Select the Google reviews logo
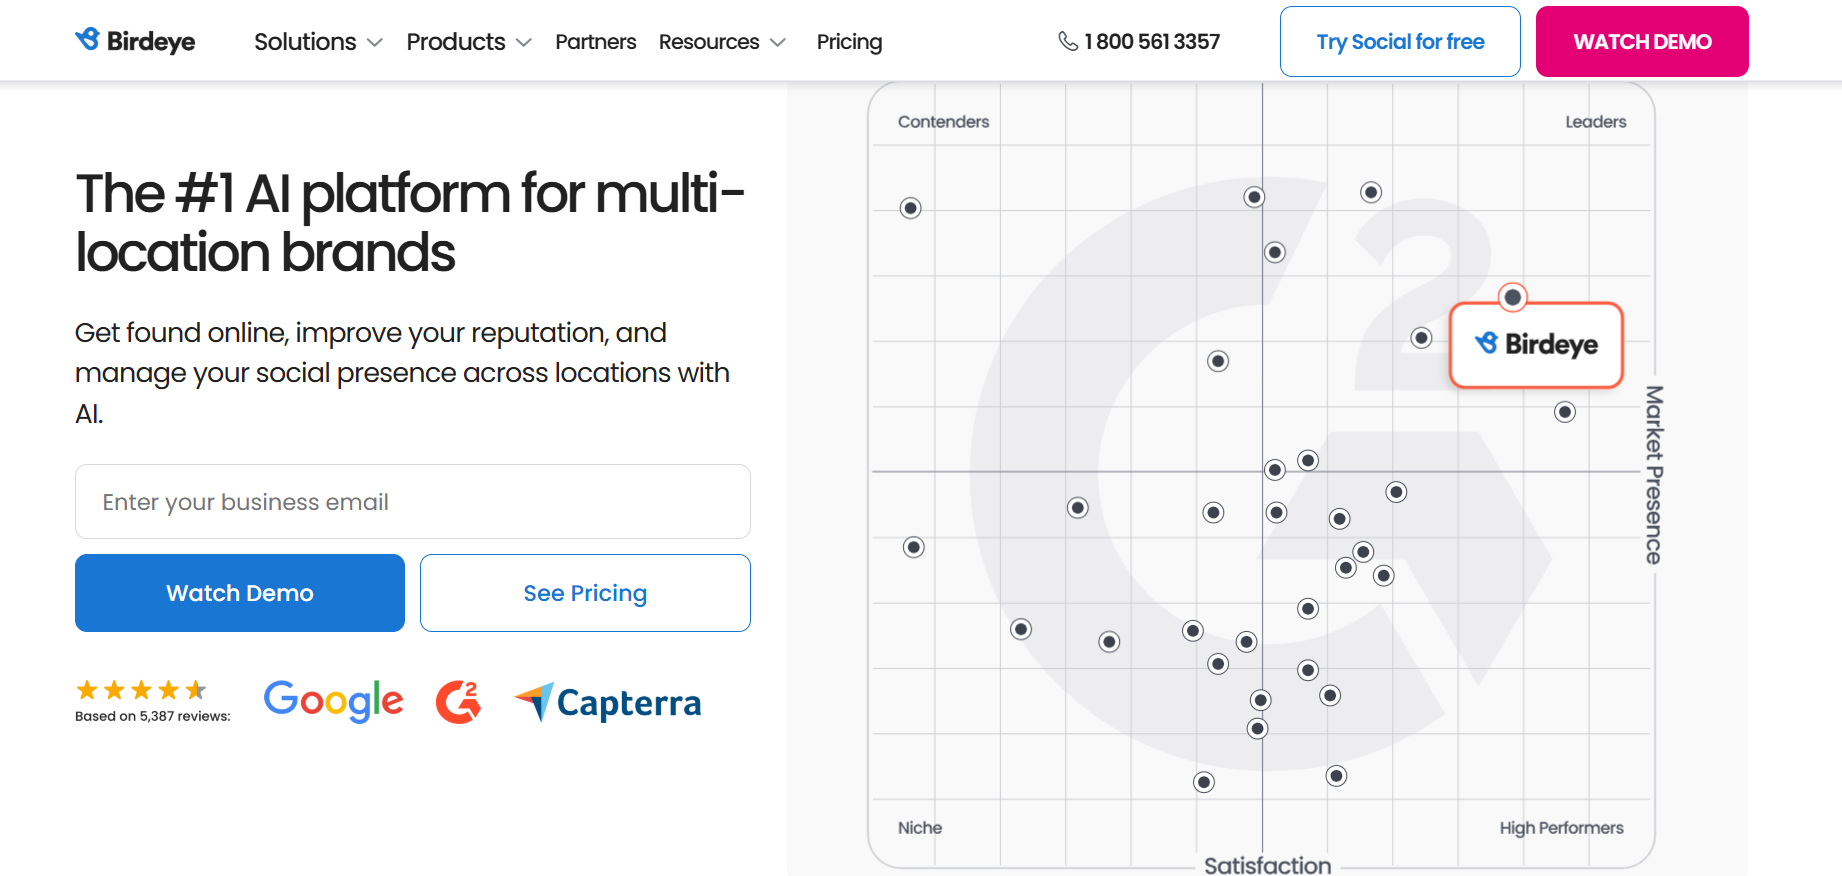The height and width of the screenshot is (876, 1842). coord(333,701)
